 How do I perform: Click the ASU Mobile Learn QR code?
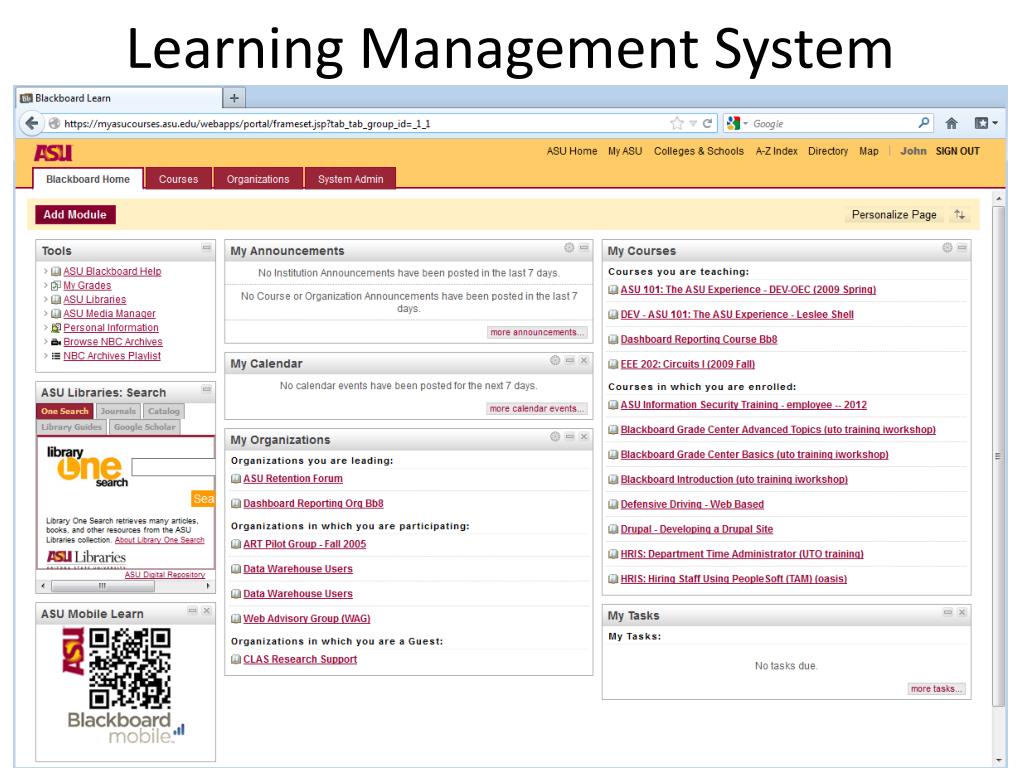point(129,668)
